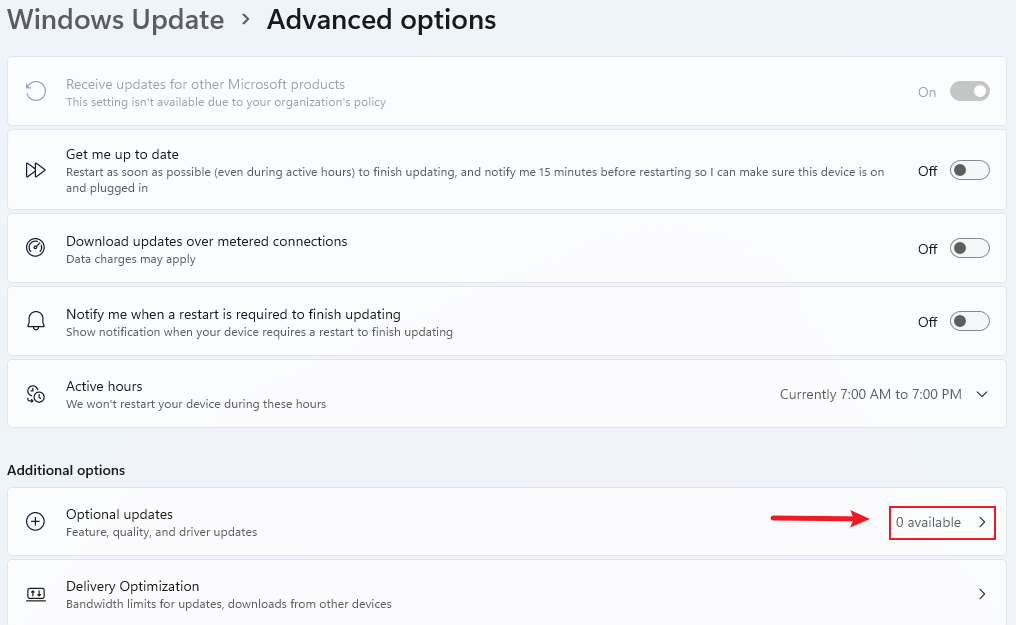
Task: Click the refresh icon beside Receive updates
Action: (35, 92)
